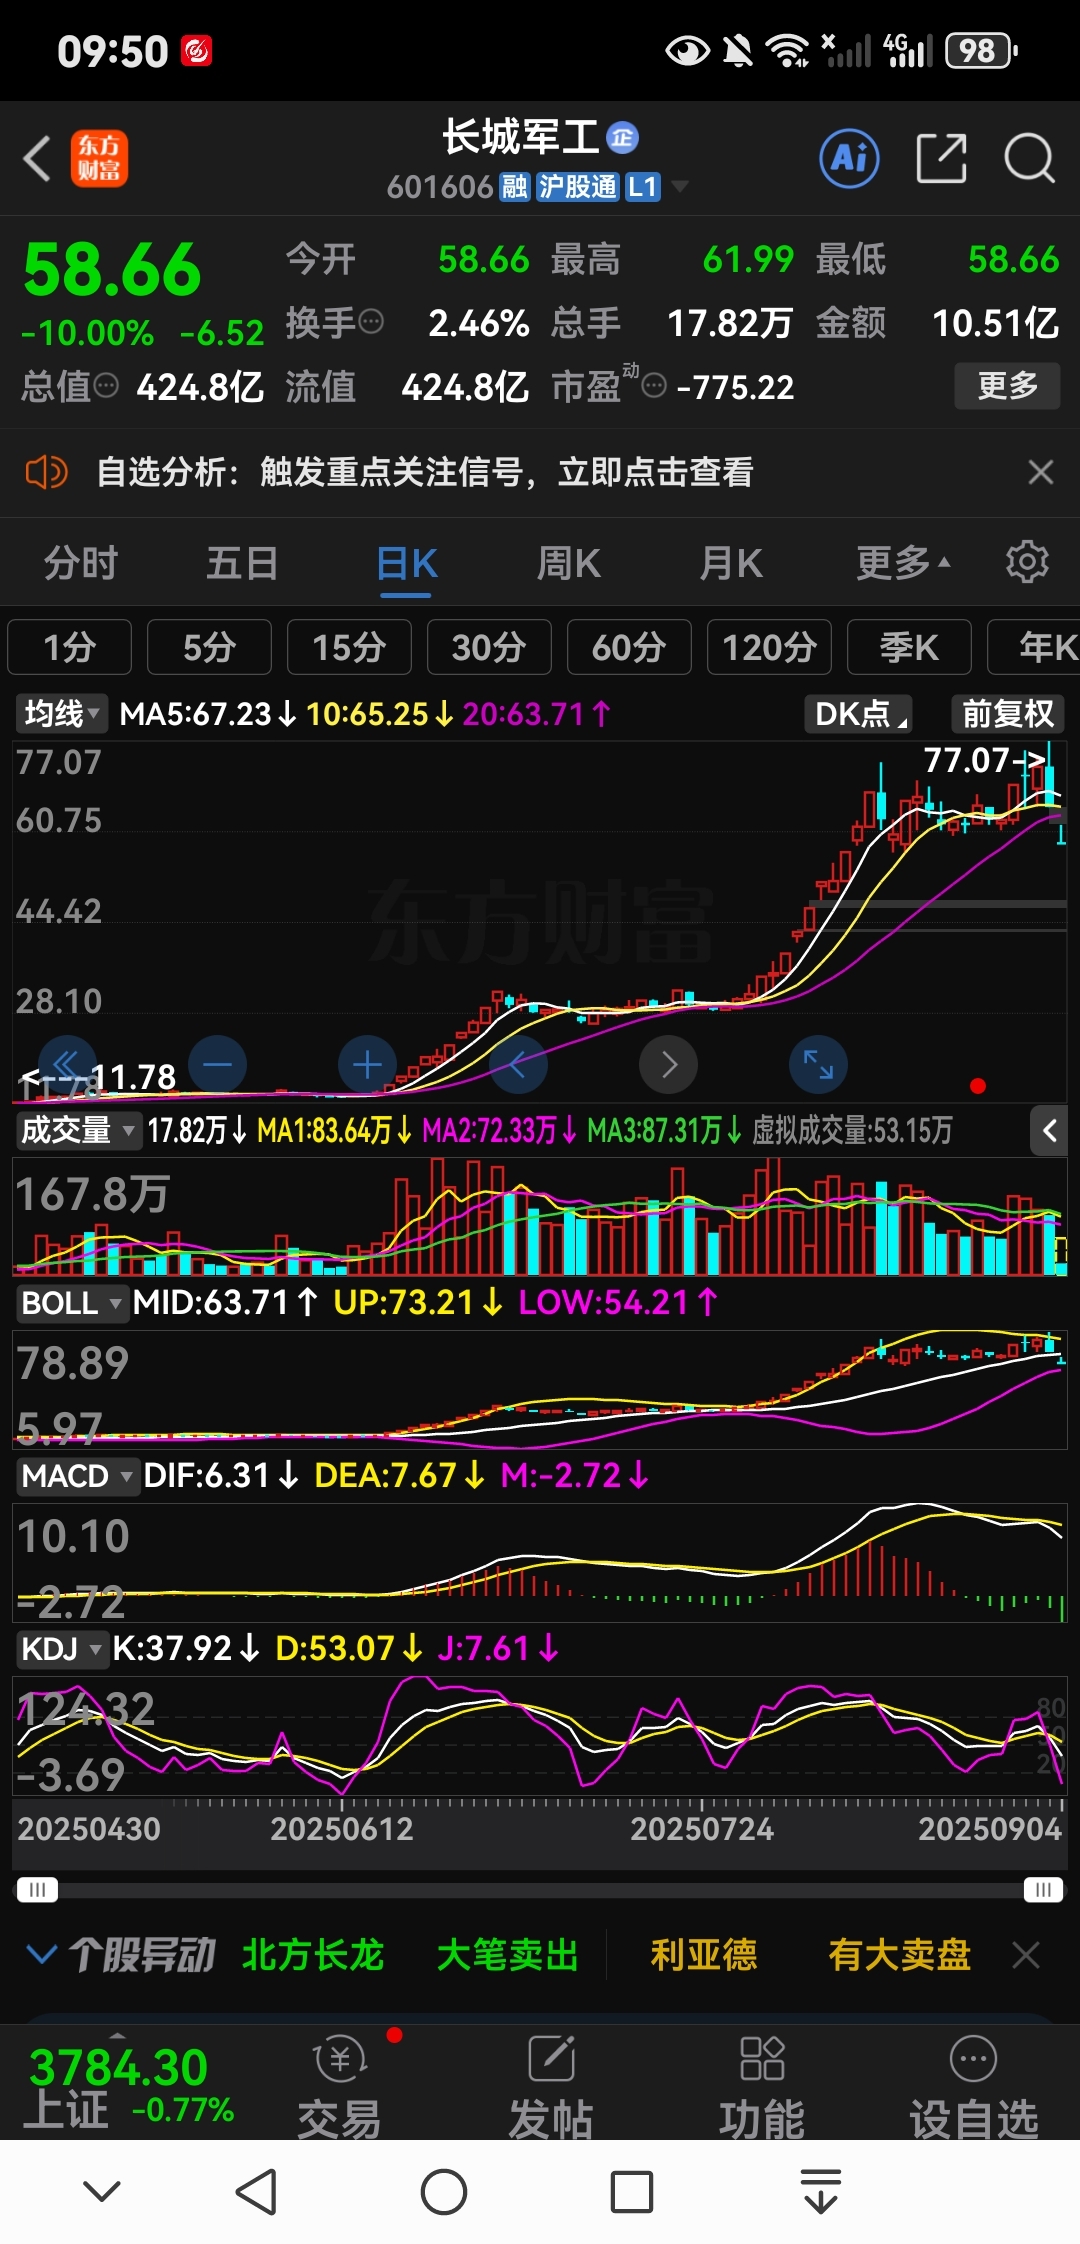Select the 5分 period
1080x2244 pixels.
tap(209, 647)
